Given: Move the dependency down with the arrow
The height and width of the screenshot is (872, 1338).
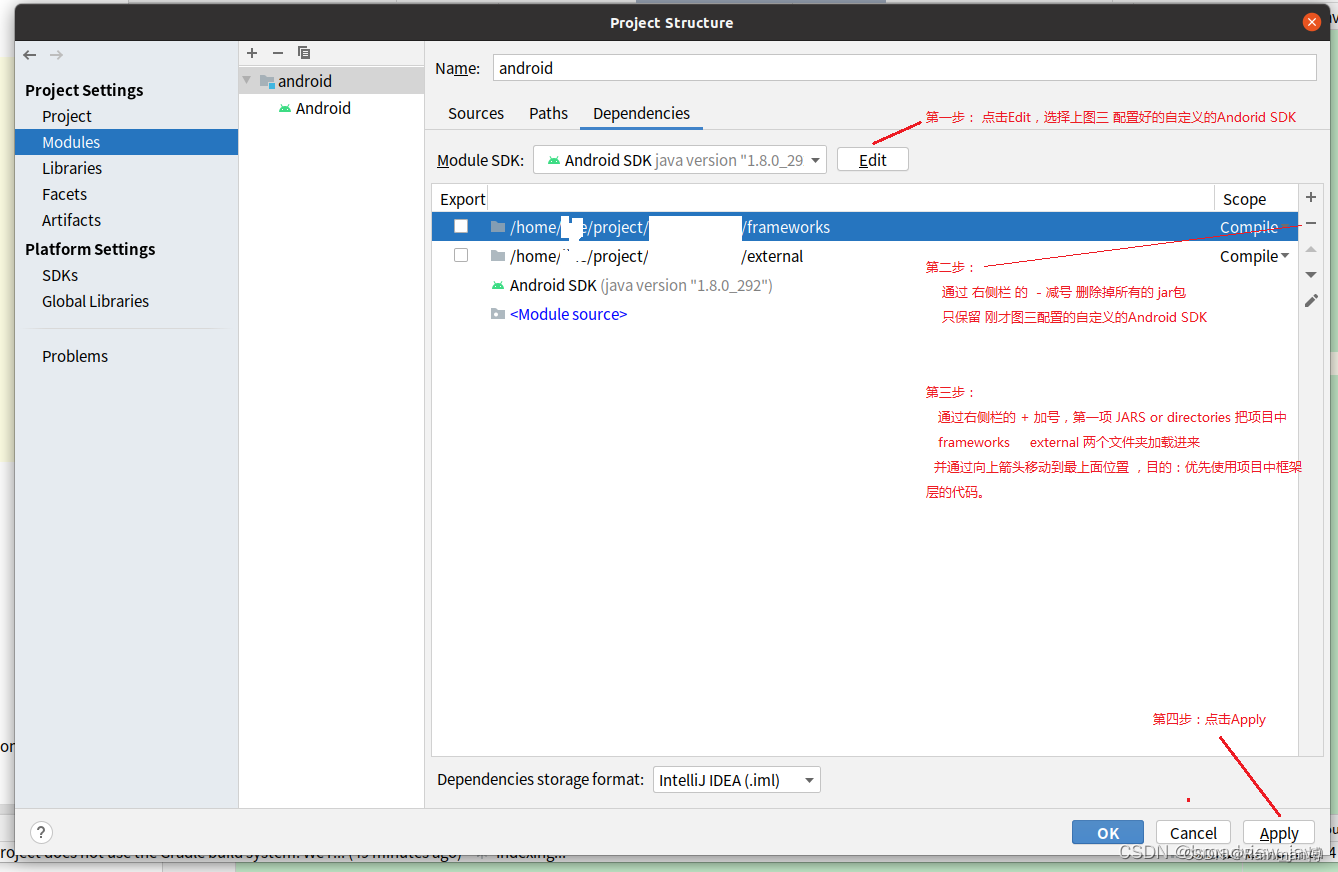Looking at the screenshot, I should [1311, 275].
